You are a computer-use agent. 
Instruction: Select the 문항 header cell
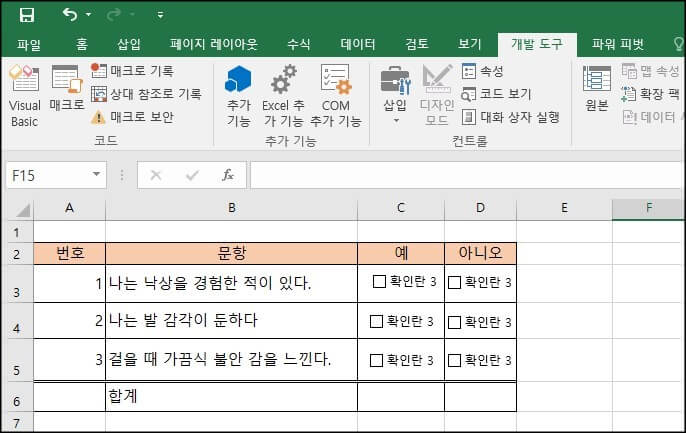pos(231,253)
